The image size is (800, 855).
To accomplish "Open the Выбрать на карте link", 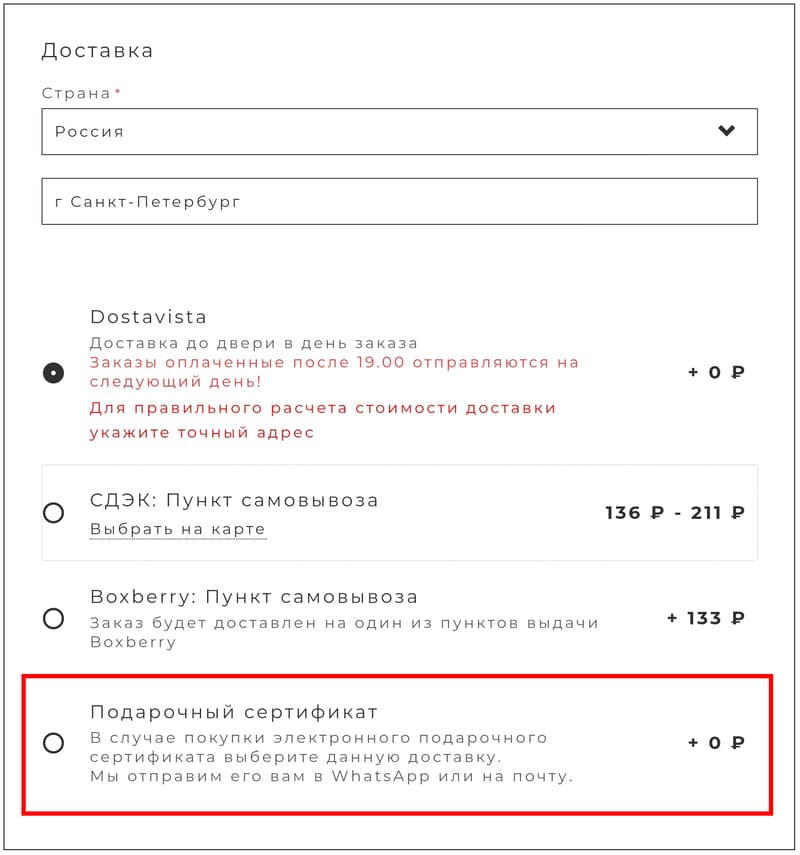I will 178,529.
